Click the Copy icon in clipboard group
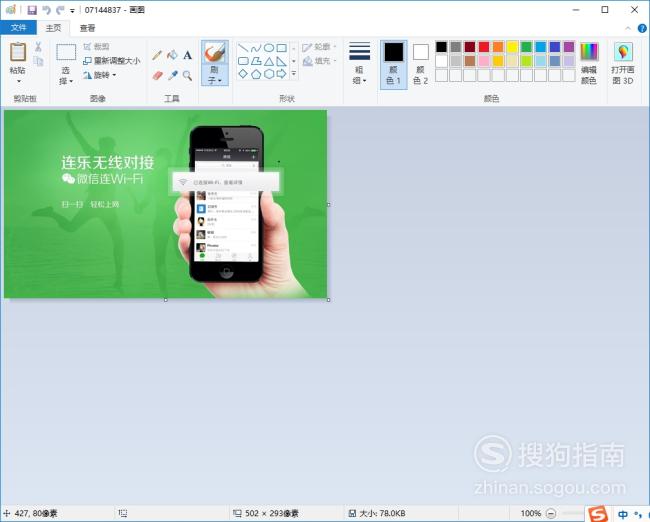 tap(38, 61)
